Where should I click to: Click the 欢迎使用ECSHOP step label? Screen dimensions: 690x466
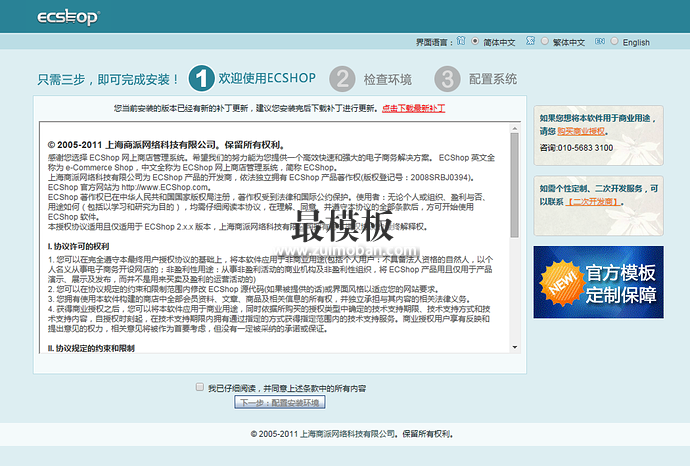point(267,78)
